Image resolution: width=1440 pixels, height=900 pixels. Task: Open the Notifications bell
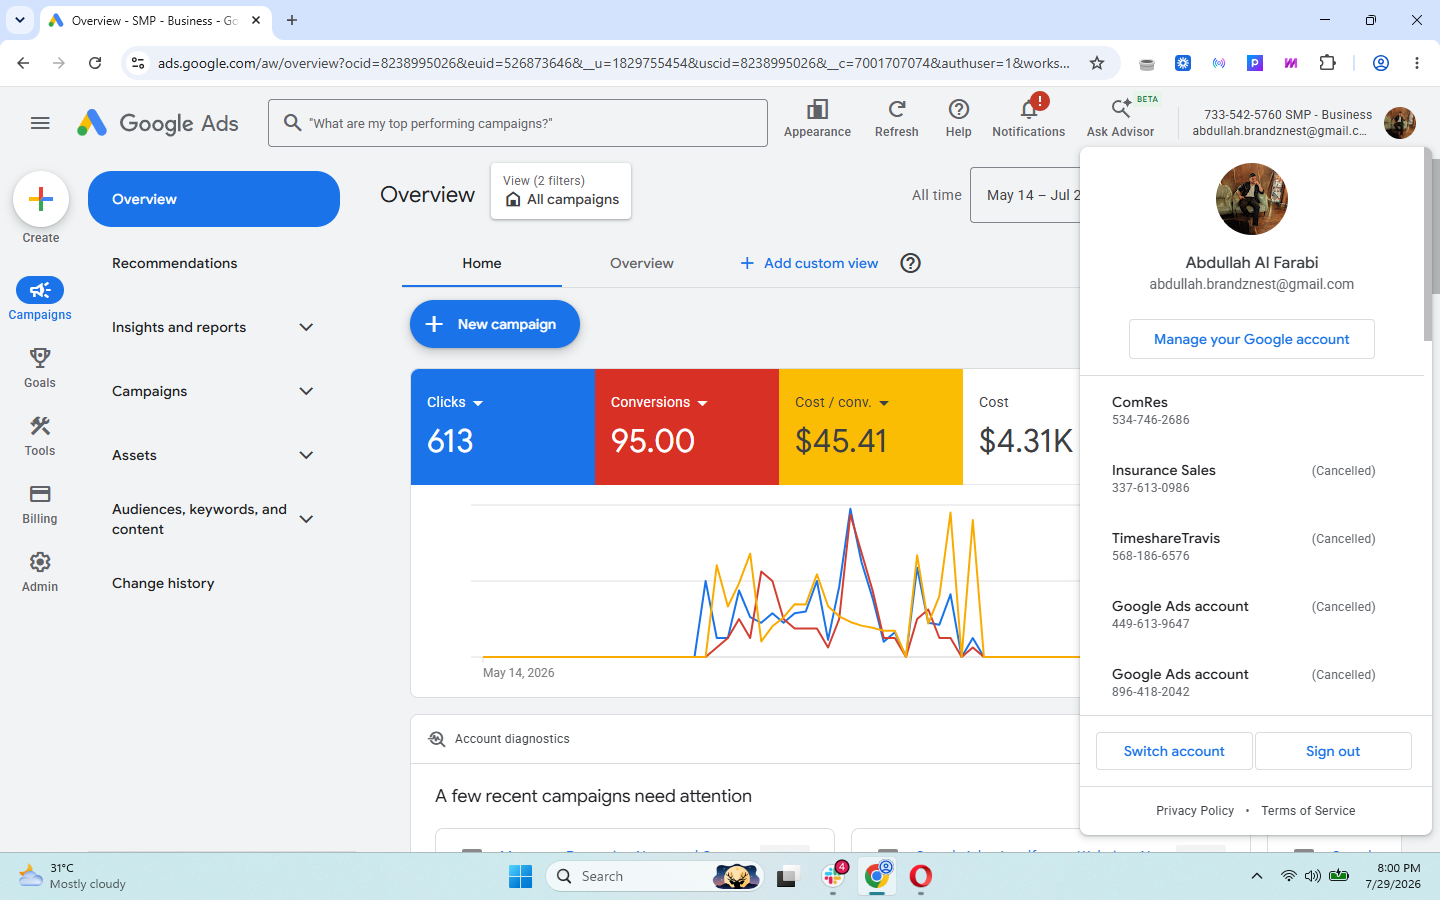(x=1029, y=110)
